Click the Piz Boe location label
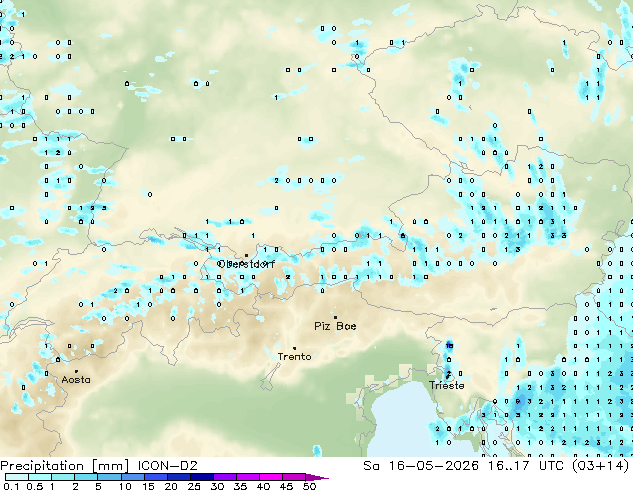The width and height of the screenshot is (634, 490). pos(335,326)
